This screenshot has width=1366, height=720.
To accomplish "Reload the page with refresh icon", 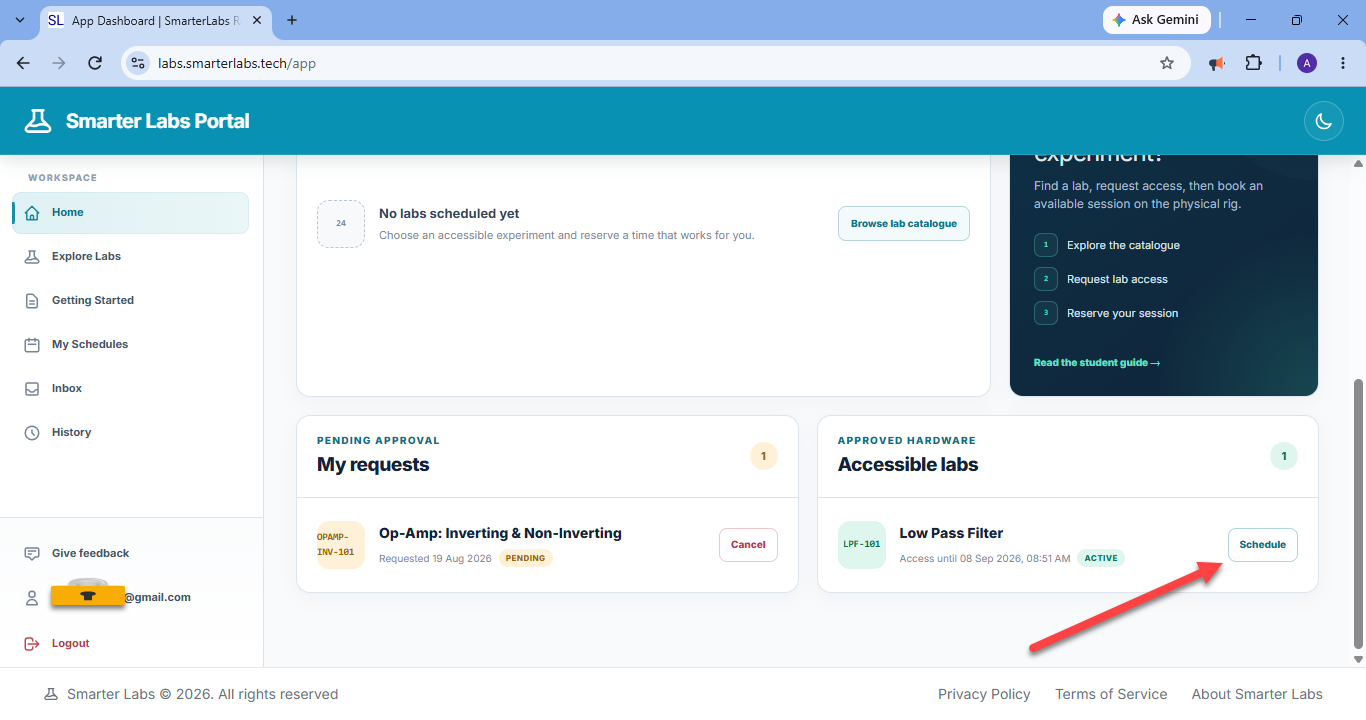I will [95, 63].
